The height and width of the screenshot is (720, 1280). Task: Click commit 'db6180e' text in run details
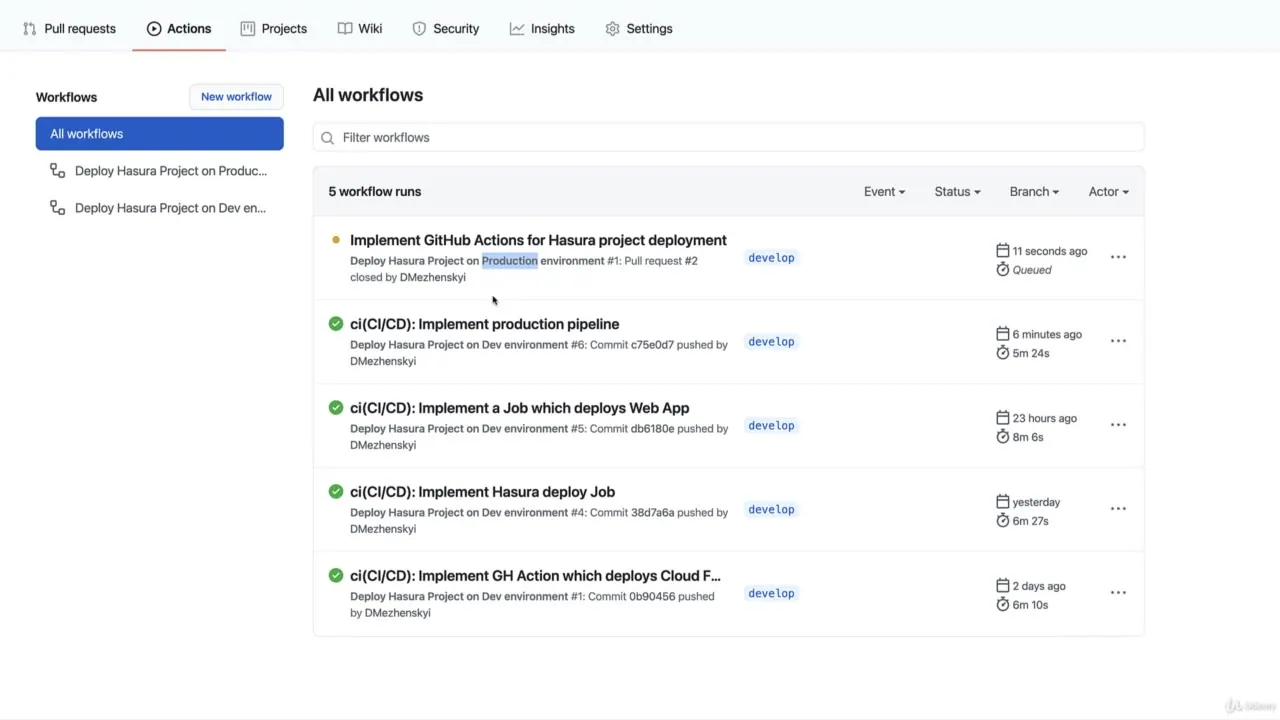point(653,429)
